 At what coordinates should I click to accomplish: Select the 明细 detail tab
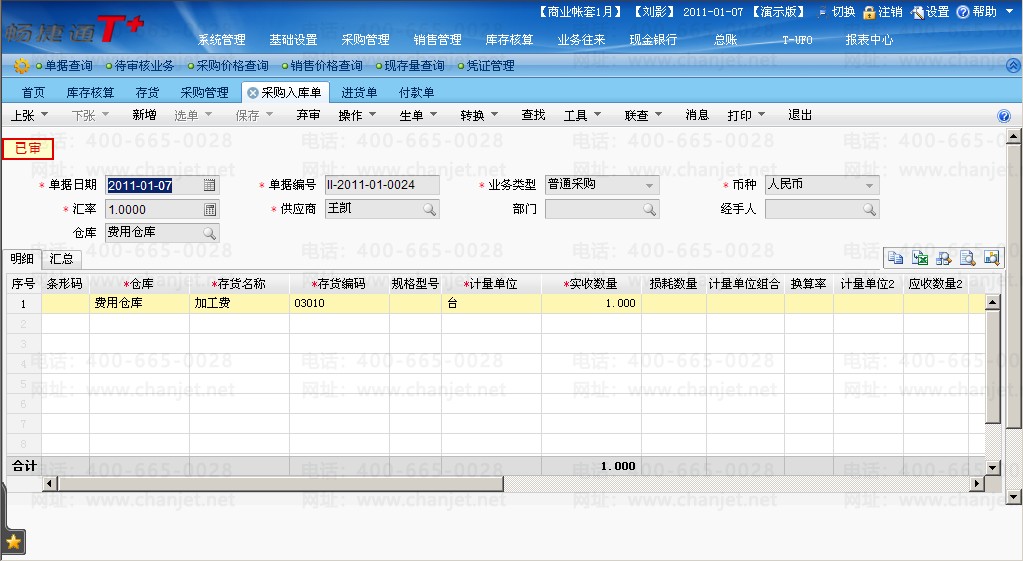pyautogui.click(x=22, y=259)
